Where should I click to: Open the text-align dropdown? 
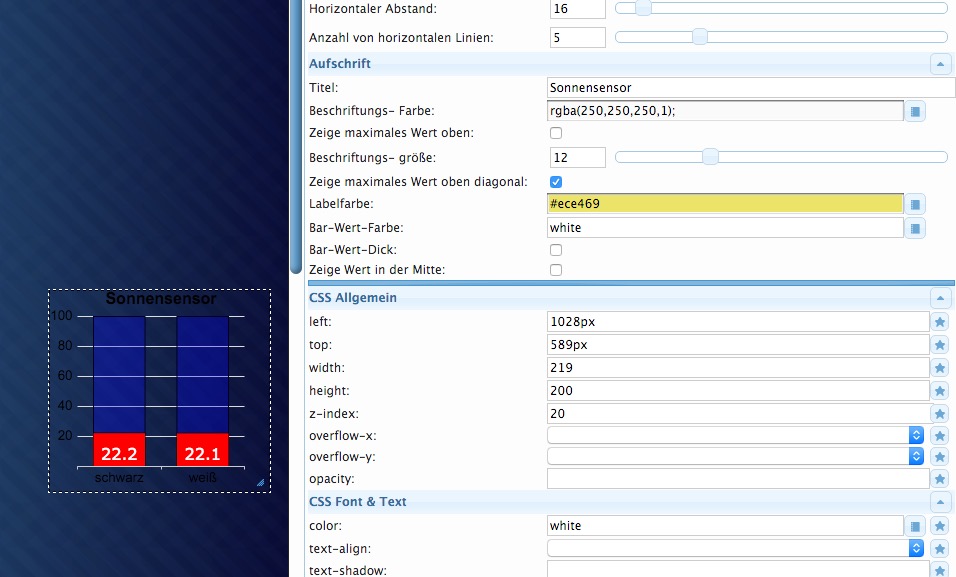click(735, 548)
